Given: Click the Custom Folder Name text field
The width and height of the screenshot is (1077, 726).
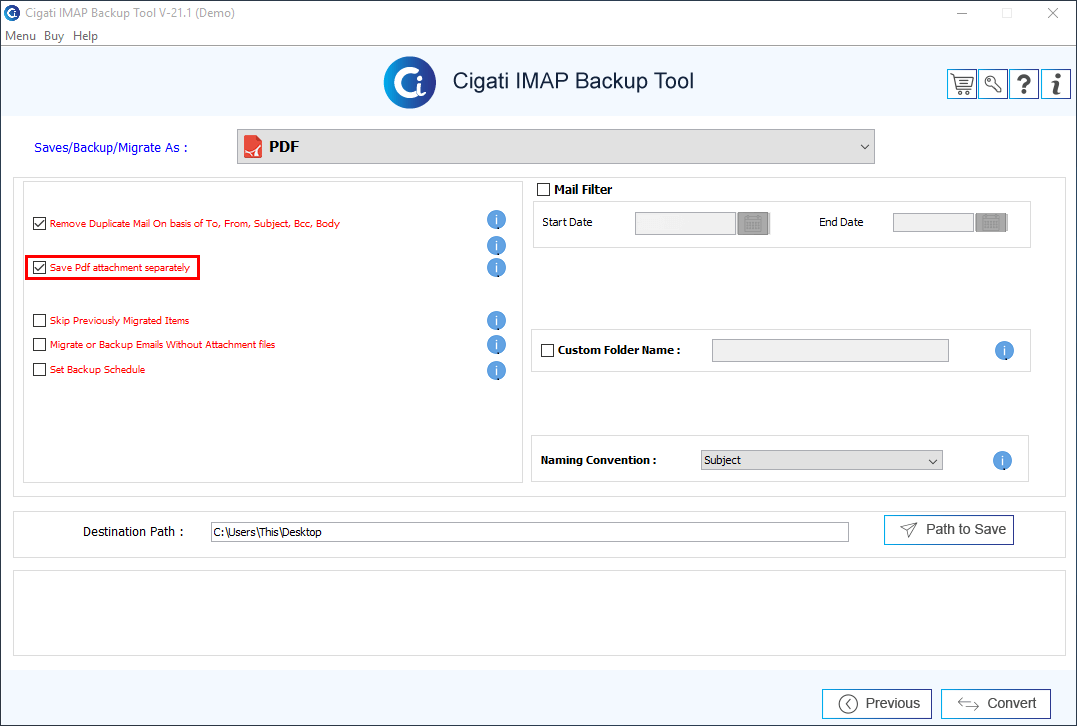Looking at the screenshot, I should point(830,350).
